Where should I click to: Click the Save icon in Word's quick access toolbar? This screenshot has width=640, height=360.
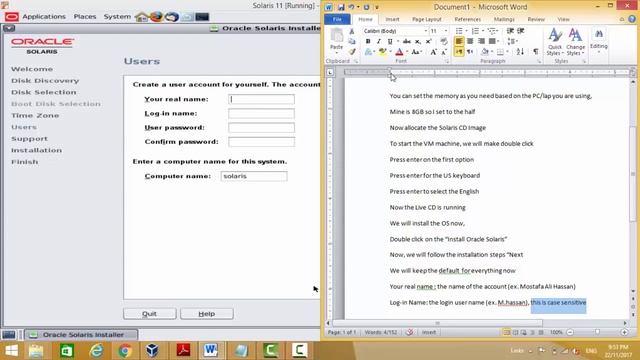click(x=341, y=7)
